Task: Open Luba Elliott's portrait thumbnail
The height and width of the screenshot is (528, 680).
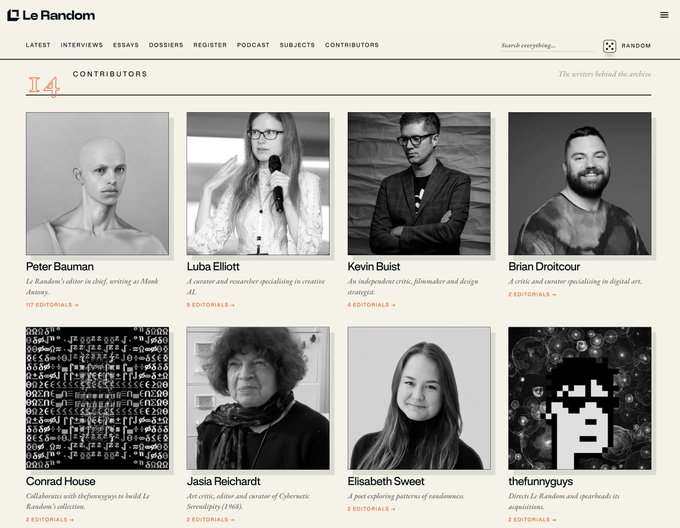Action: pos(258,183)
